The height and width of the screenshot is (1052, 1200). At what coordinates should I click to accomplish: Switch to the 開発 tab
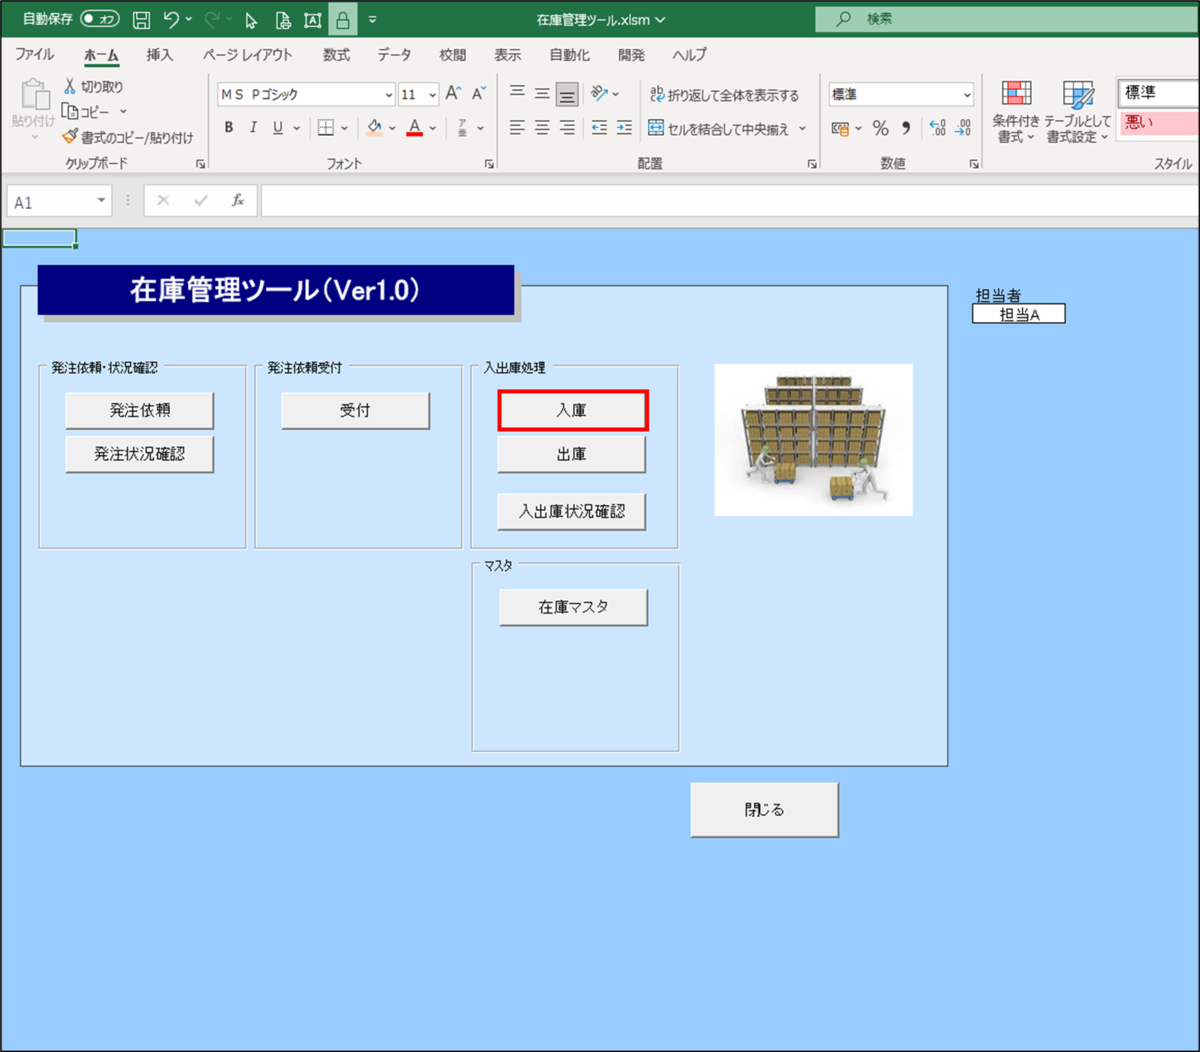[632, 55]
